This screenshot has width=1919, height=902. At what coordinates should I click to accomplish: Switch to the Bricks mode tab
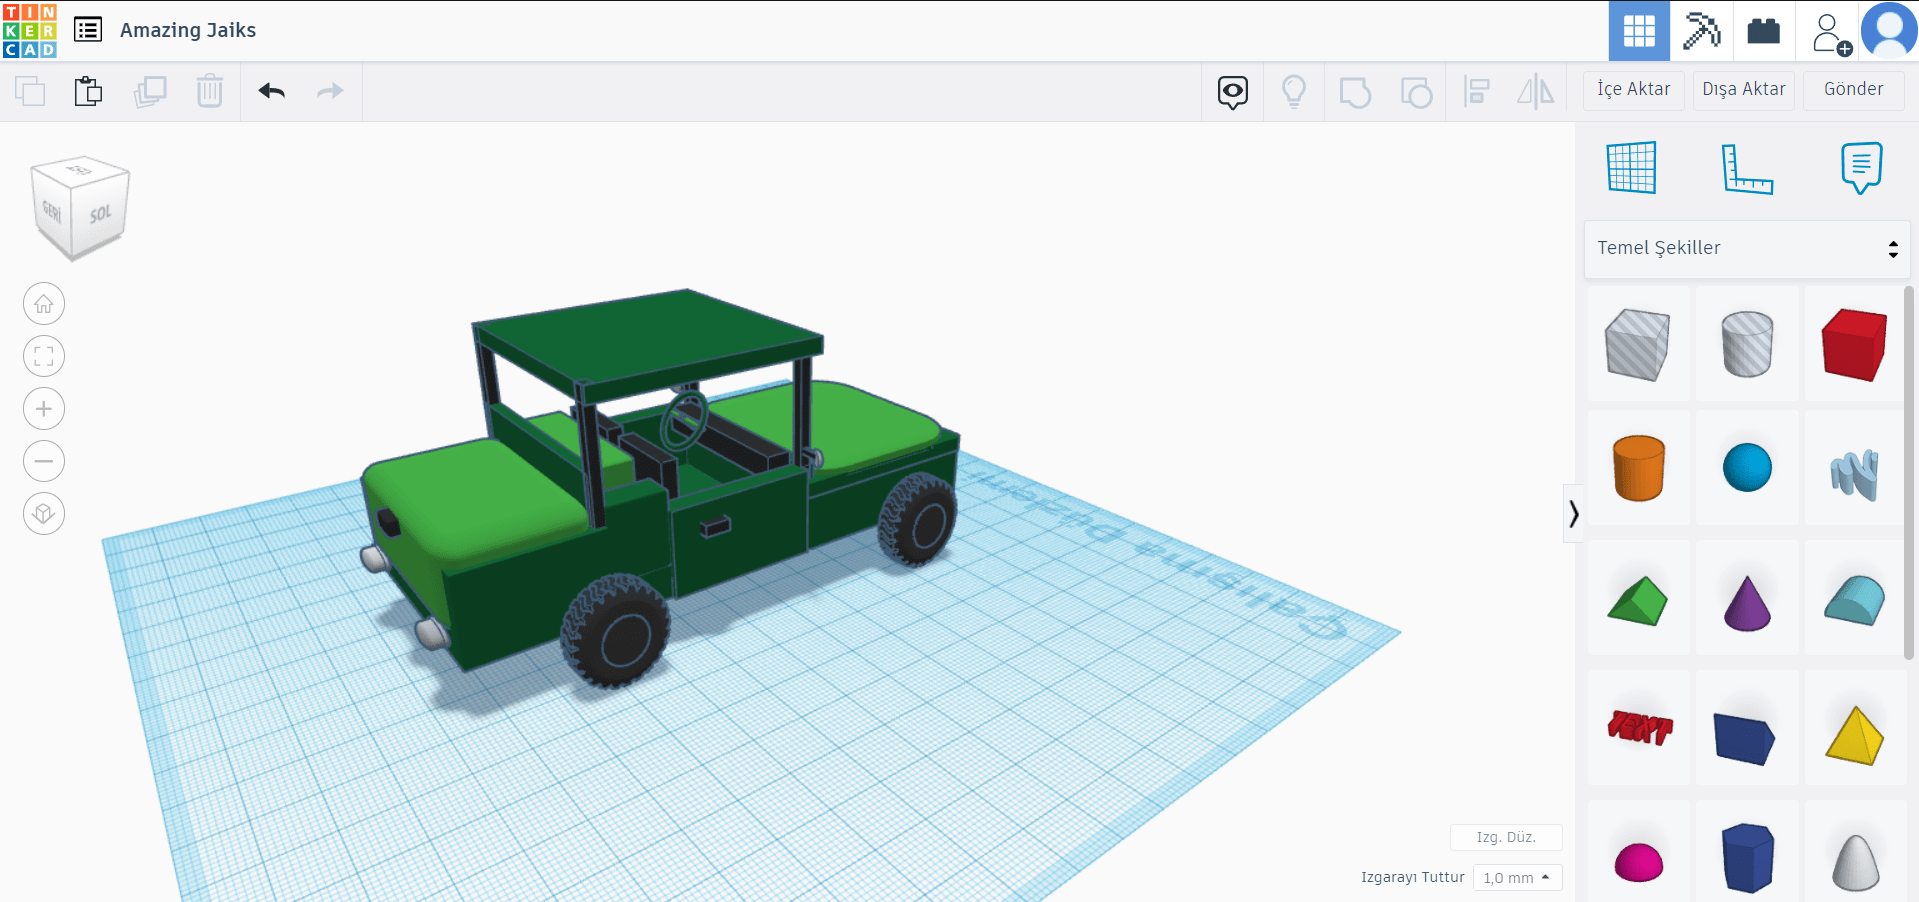click(x=1763, y=30)
